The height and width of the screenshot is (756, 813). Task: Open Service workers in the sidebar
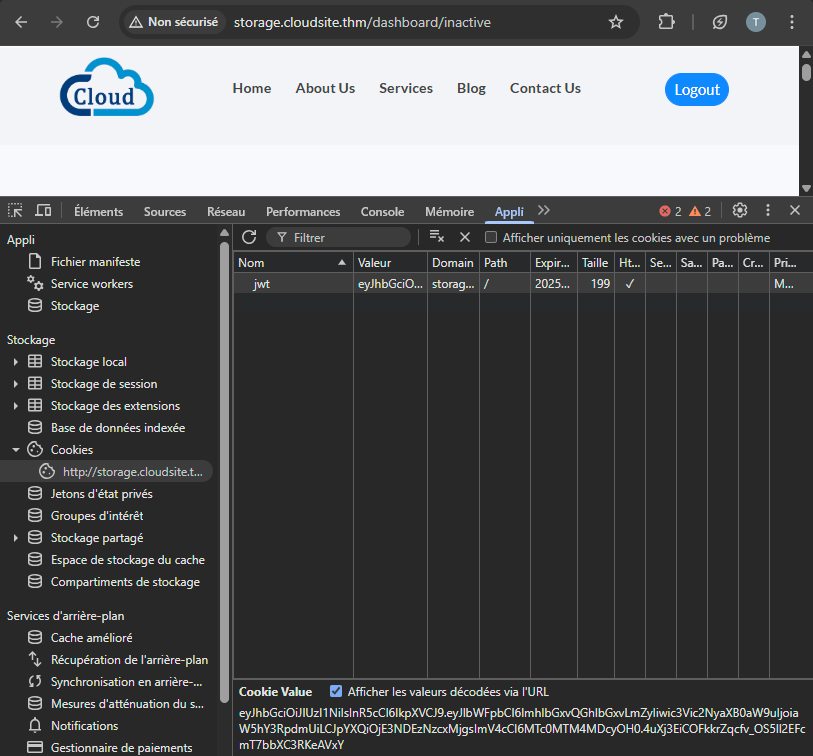tap(92, 284)
